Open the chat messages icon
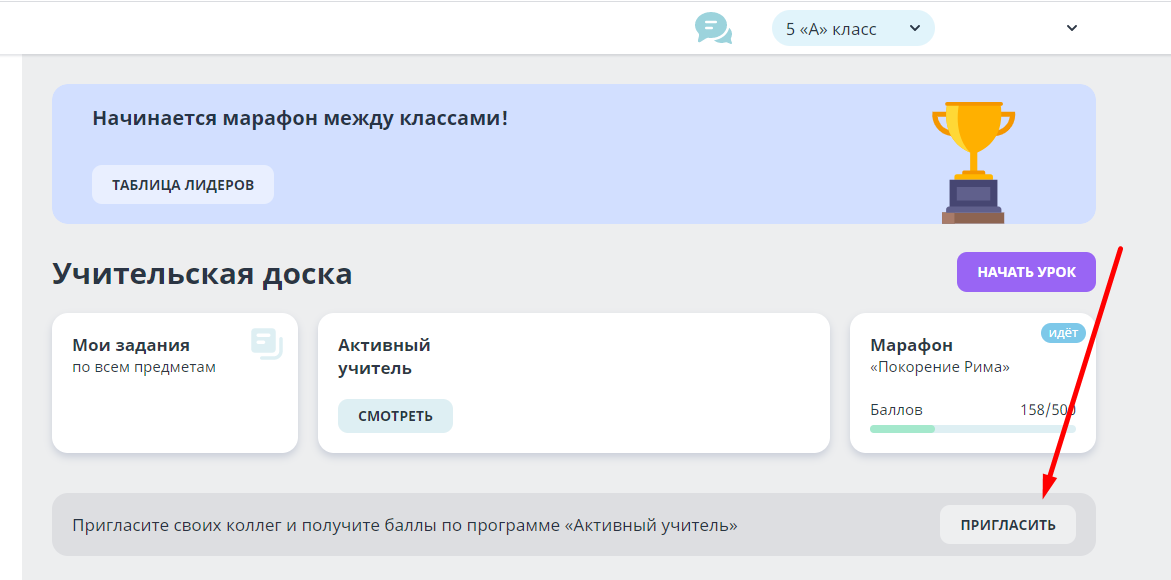This screenshot has height=580, width=1171. click(x=713, y=28)
